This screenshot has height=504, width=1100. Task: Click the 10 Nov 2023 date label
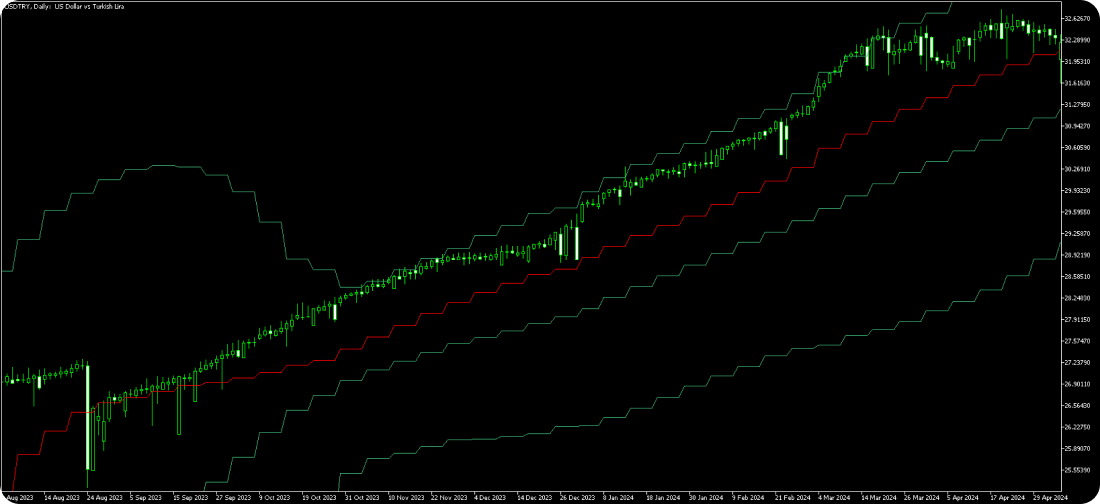[x=405, y=496]
